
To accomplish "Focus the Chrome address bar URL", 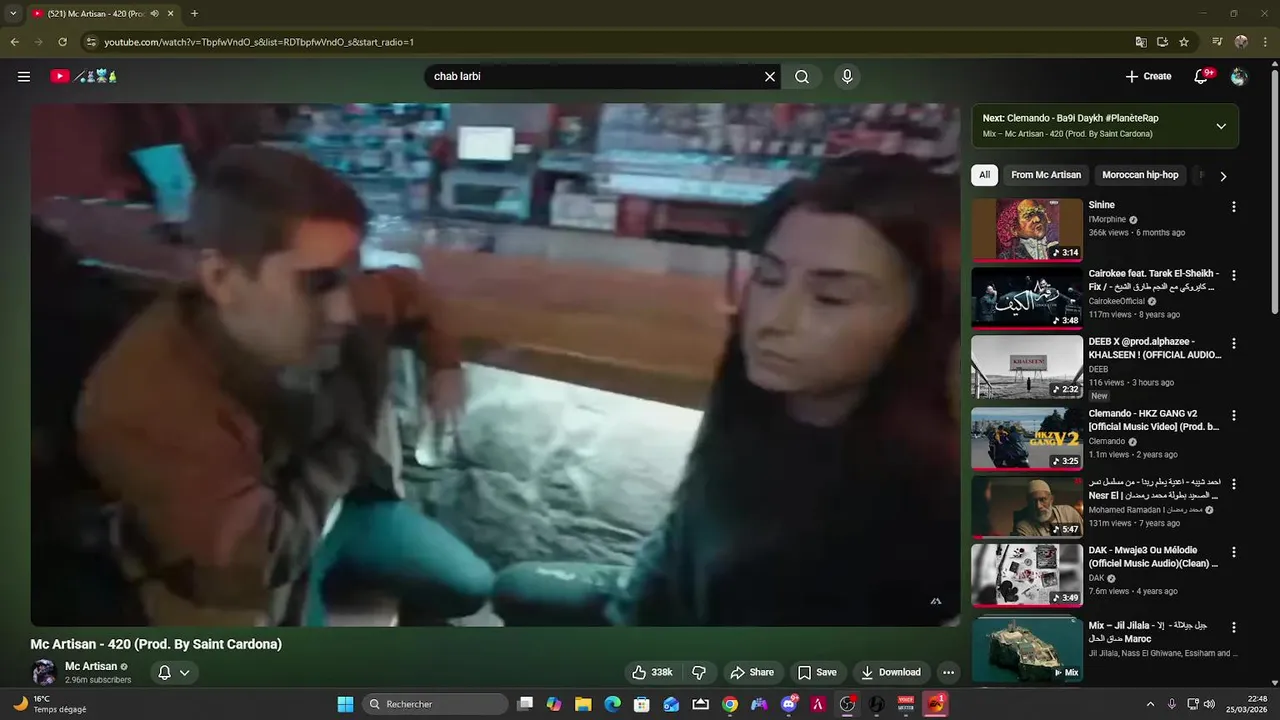I will pos(259,42).
